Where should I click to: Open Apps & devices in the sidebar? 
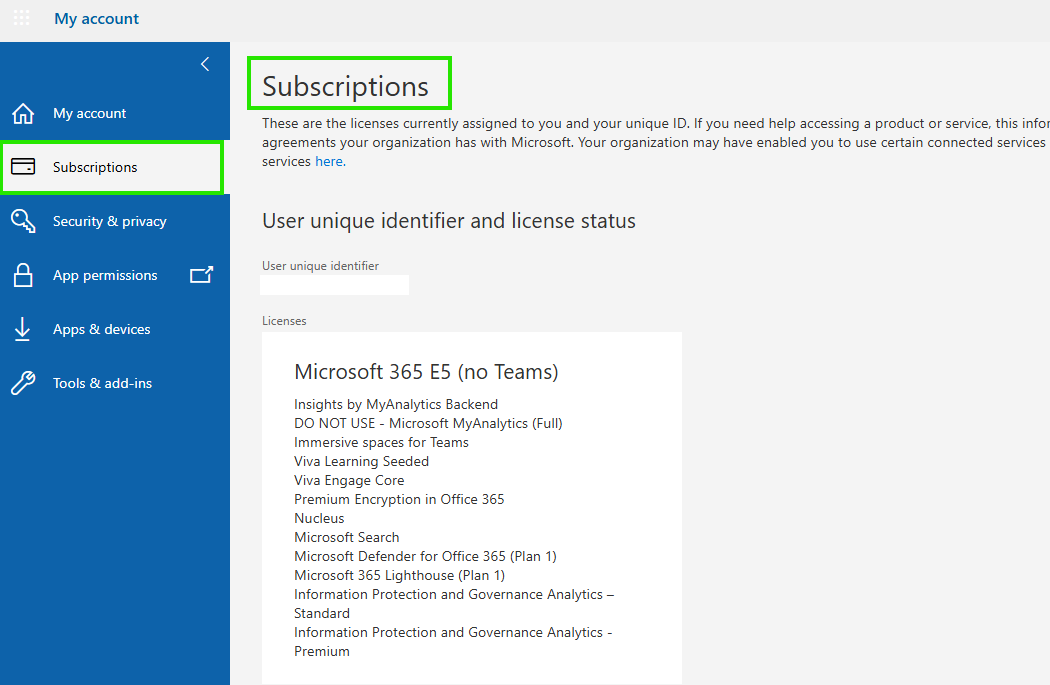coord(115,329)
